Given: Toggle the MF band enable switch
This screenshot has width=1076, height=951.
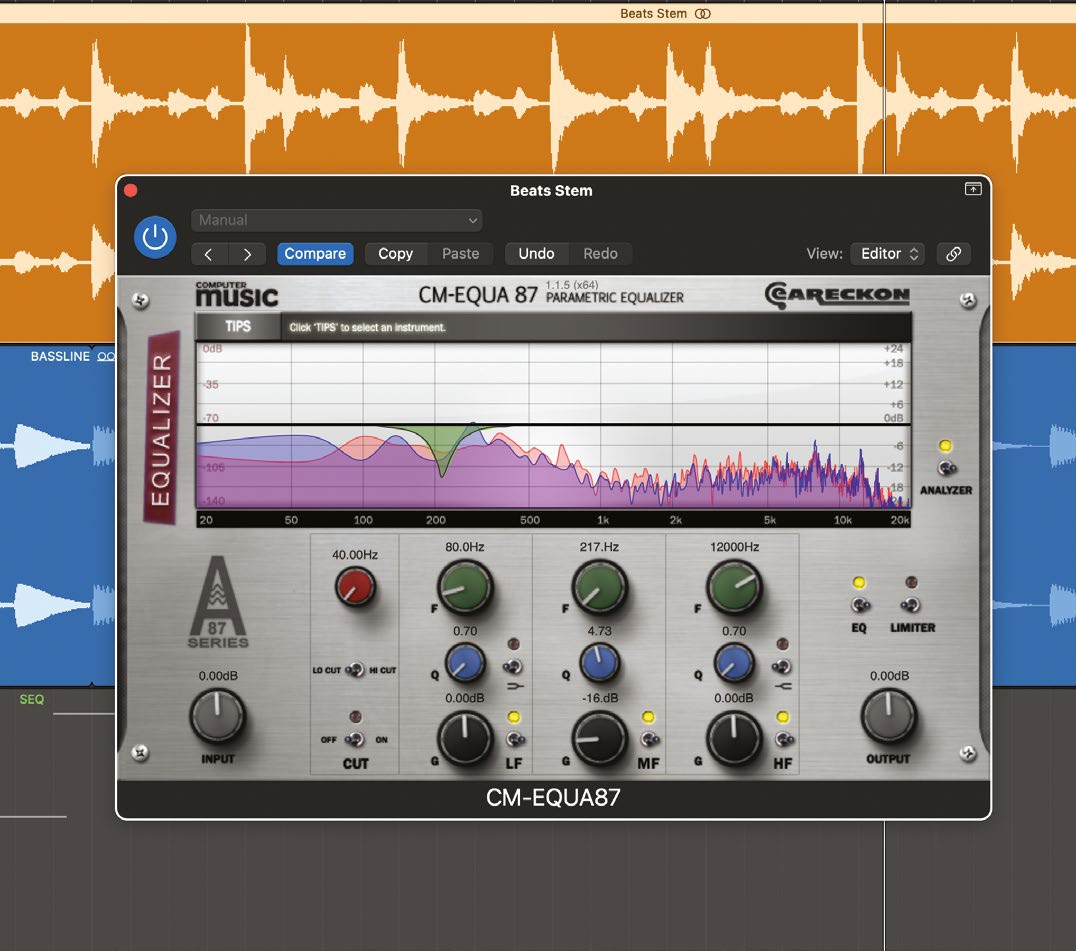Looking at the screenshot, I should 649,739.
